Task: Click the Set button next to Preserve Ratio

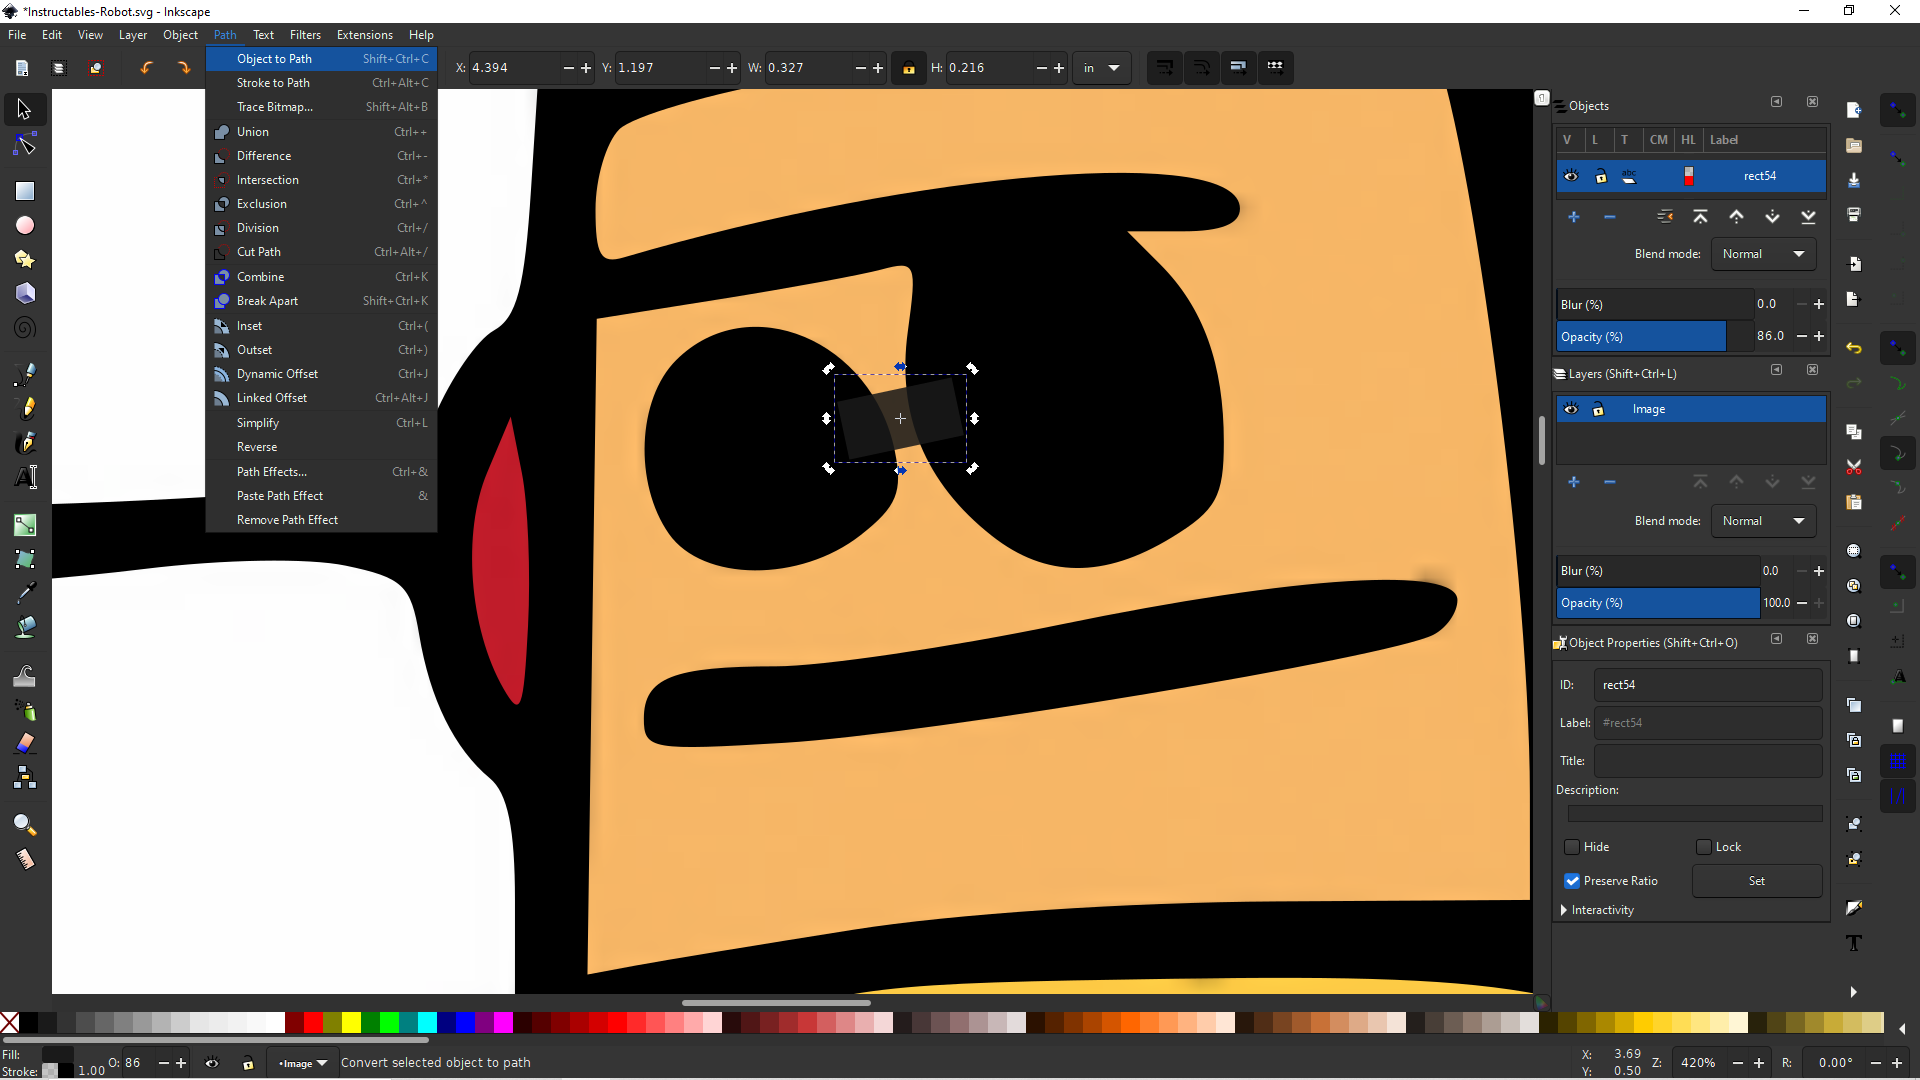Action: pyautogui.click(x=1756, y=881)
